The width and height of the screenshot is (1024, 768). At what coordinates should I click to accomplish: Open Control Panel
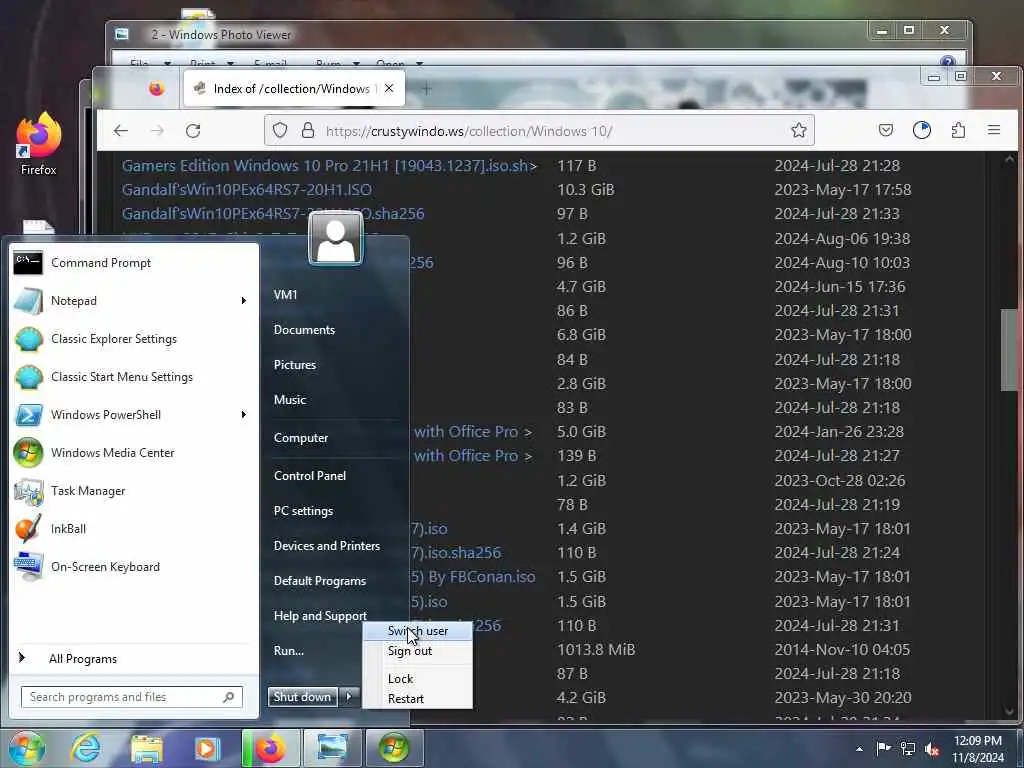coord(310,476)
